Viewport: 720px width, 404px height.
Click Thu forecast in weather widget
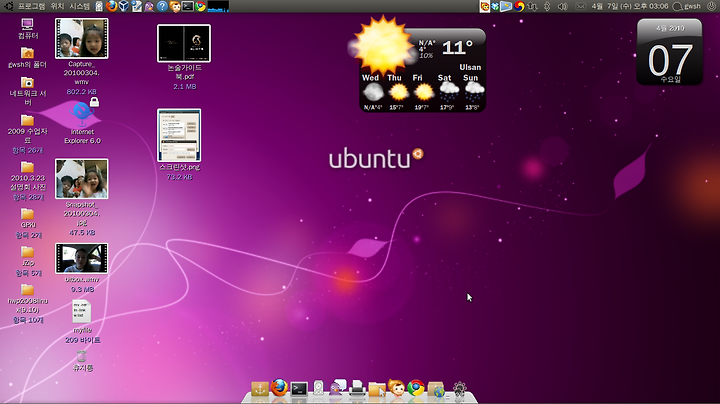397,92
